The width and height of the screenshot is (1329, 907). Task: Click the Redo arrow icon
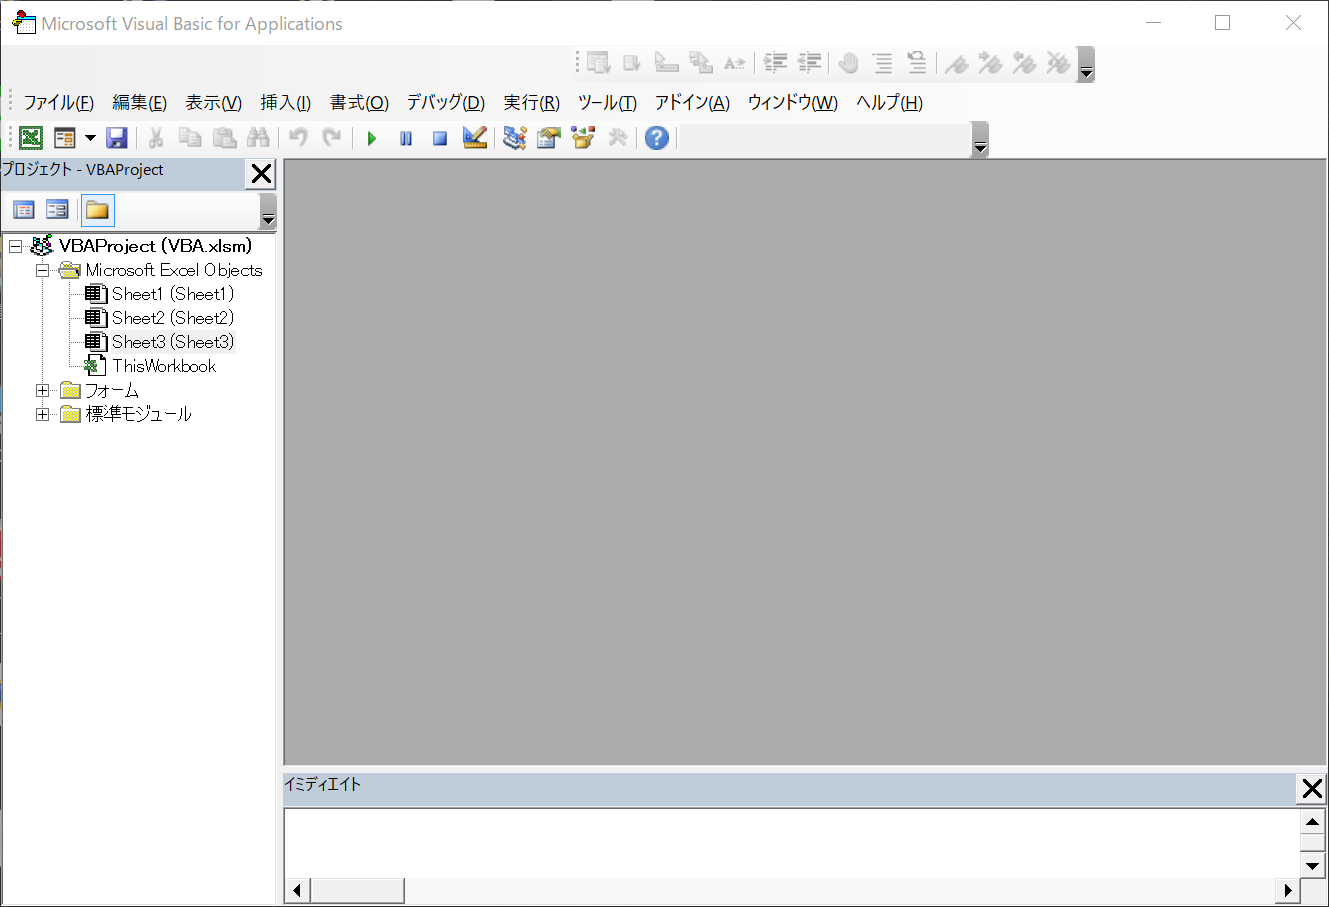pos(333,138)
